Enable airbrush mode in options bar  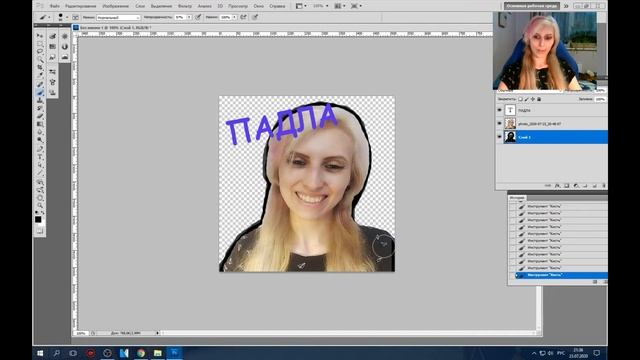coord(243,17)
